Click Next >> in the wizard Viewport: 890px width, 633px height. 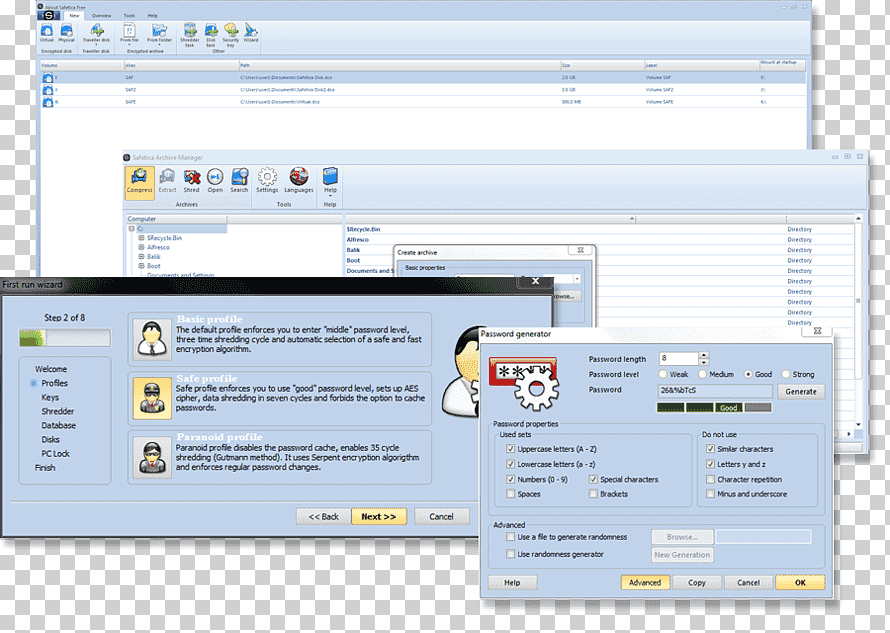pyautogui.click(x=379, y=517)
